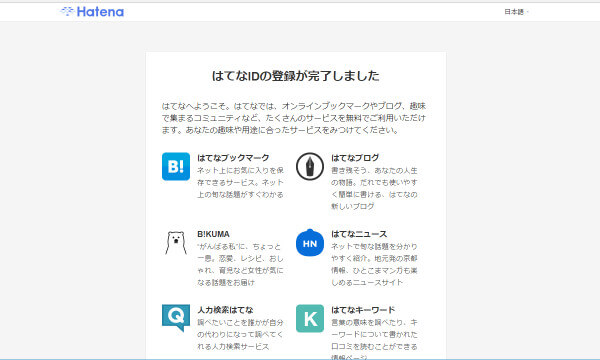Open the 人力検索はてな link
The height and width of the screenshot is (360, 600).
[225, 310]
